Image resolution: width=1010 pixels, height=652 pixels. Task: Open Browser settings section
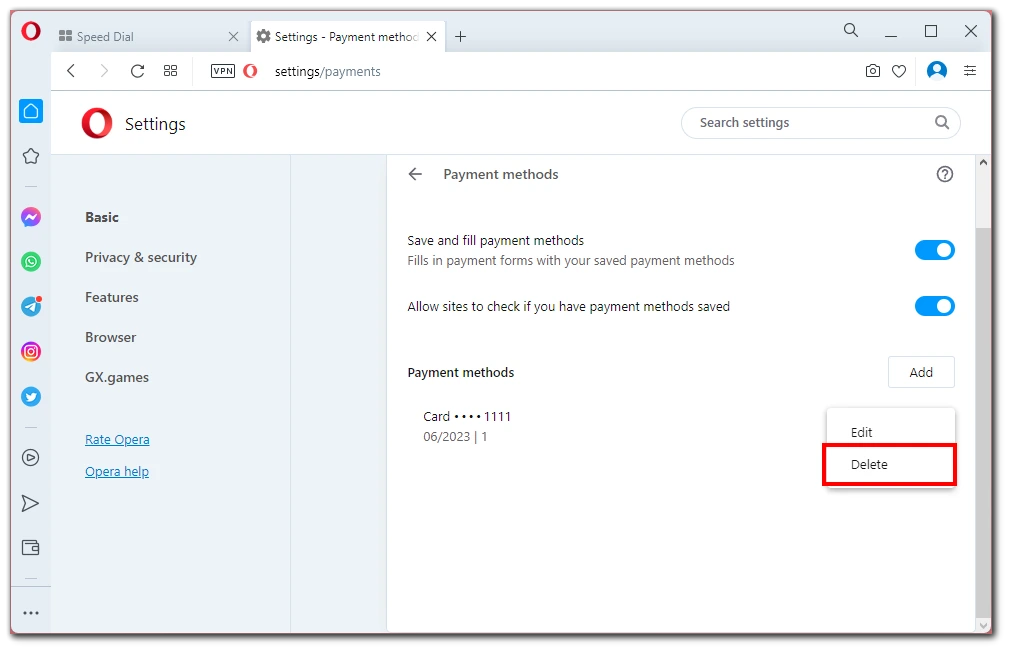coord(111,337)
